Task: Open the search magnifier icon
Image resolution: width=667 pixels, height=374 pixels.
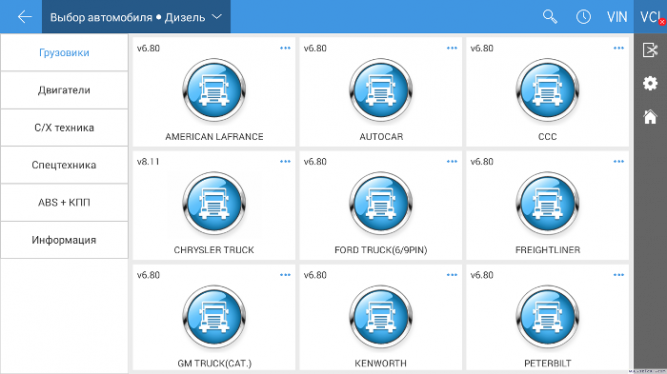Action: [x=550, y=17]
